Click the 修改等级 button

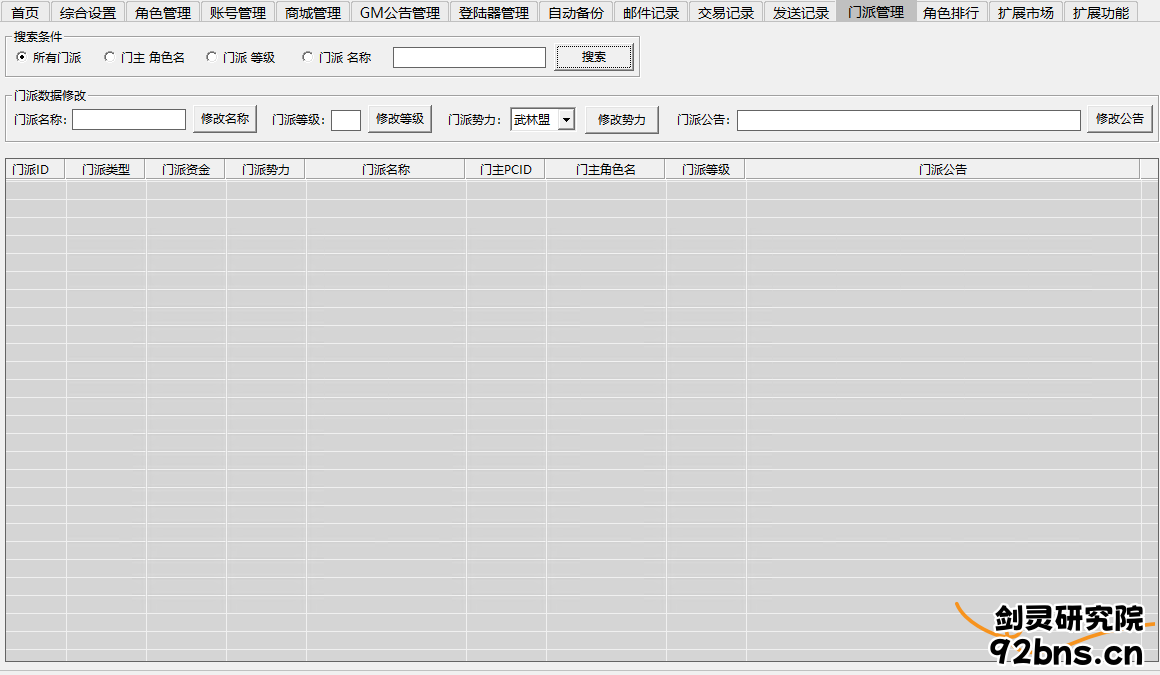399,119
